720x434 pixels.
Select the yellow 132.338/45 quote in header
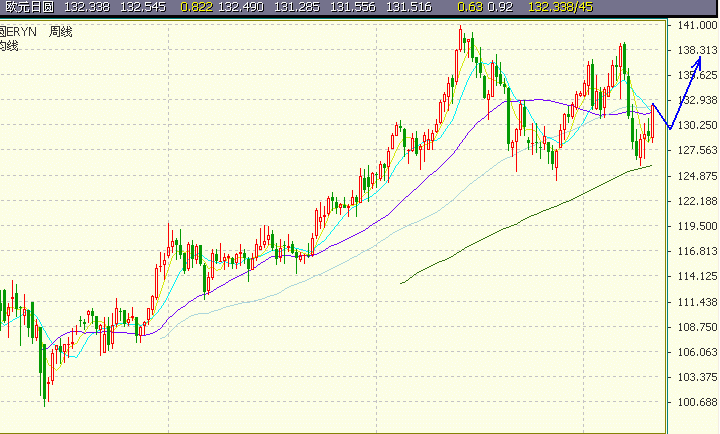point(561,7)
